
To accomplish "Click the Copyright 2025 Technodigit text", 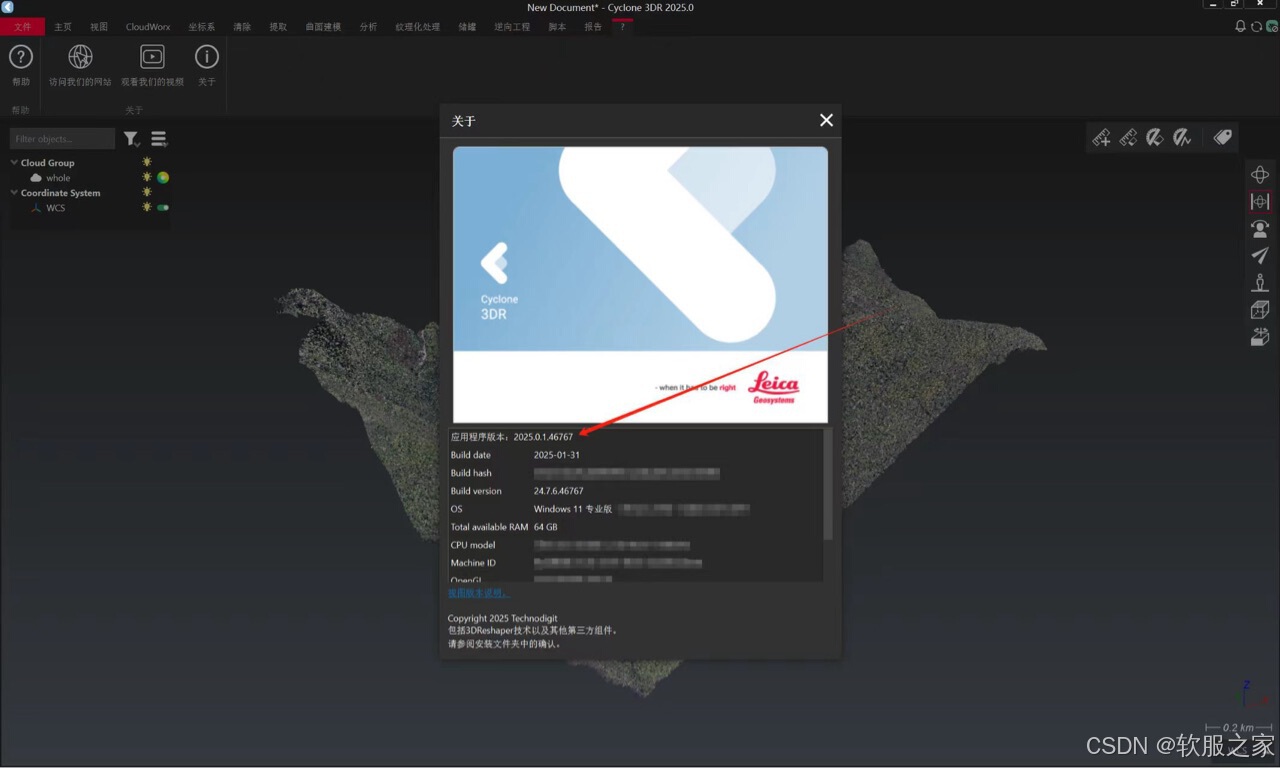I will click(x=503, y=618).
